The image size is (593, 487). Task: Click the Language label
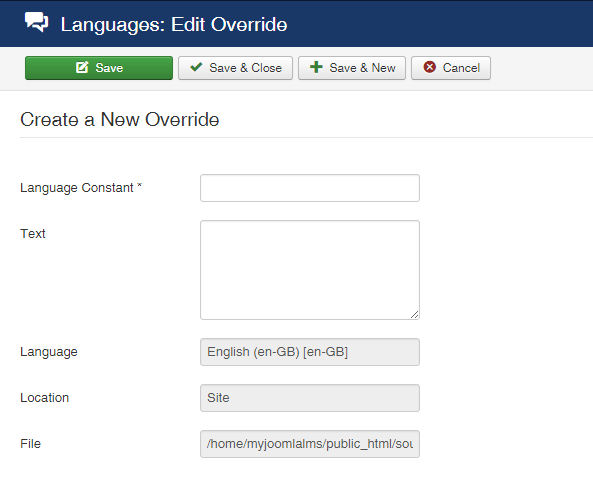[x=49, y=352]
